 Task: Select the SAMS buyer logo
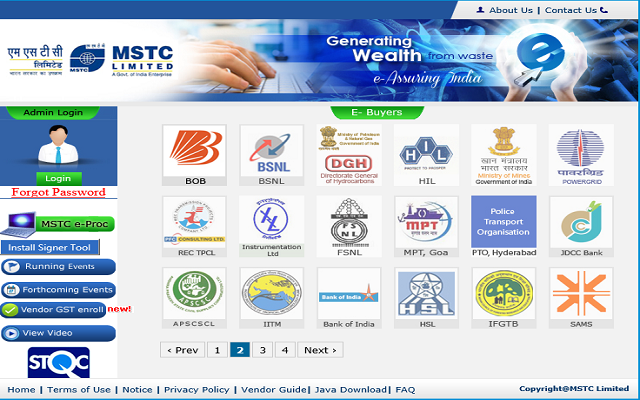[x=581, y=298]
